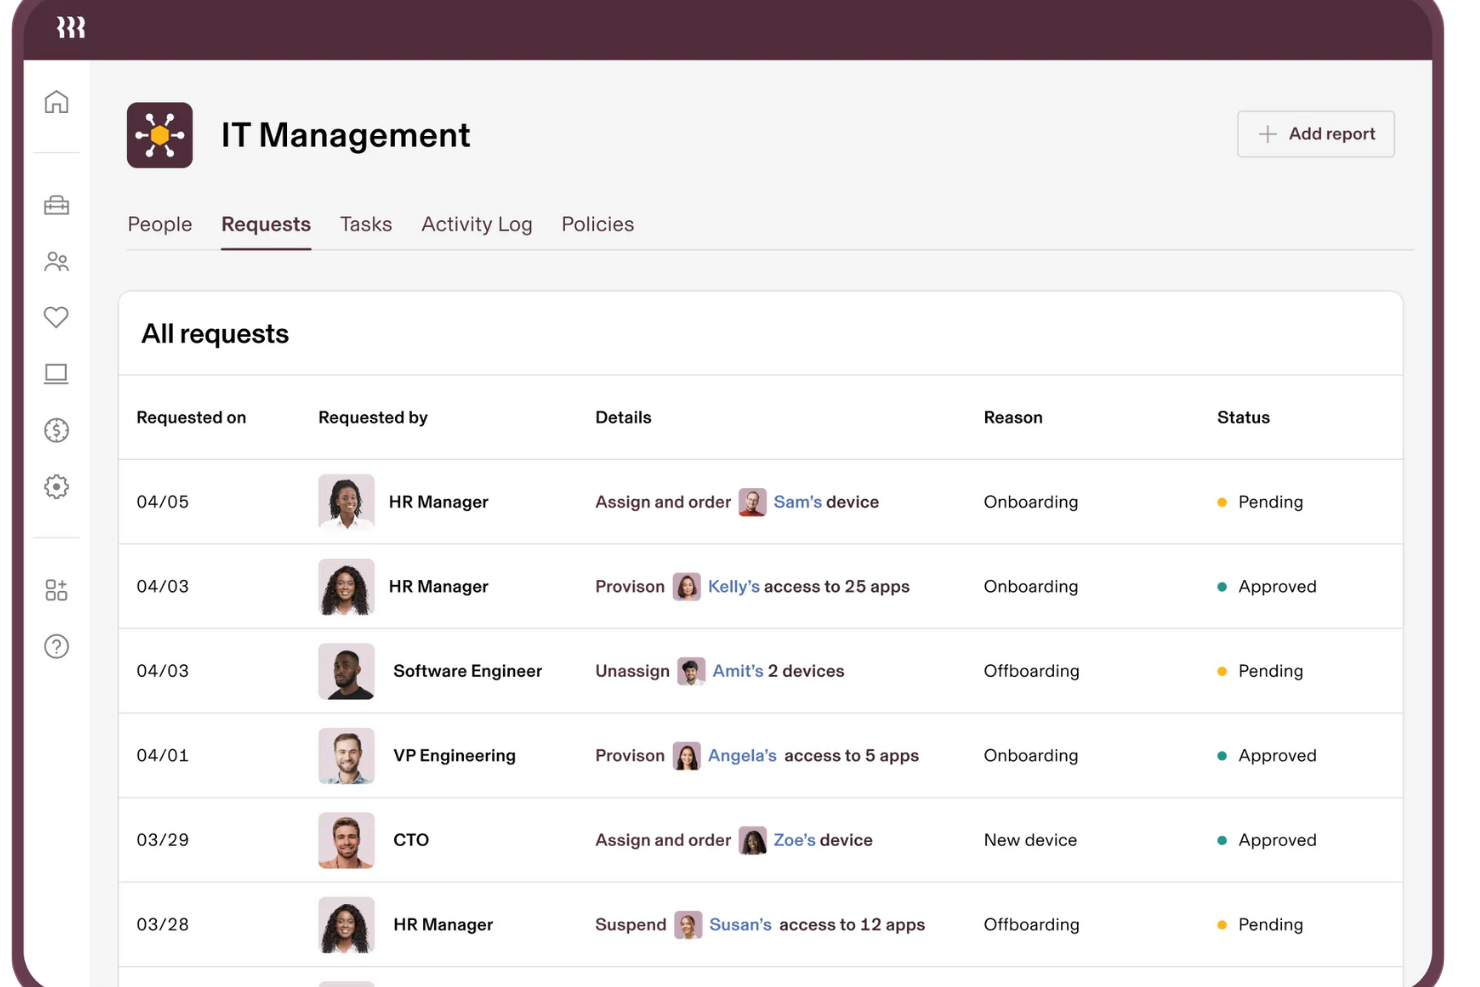Open the Home section
Viewport: 1480px width, 987px height.
(x=56, y=101)
